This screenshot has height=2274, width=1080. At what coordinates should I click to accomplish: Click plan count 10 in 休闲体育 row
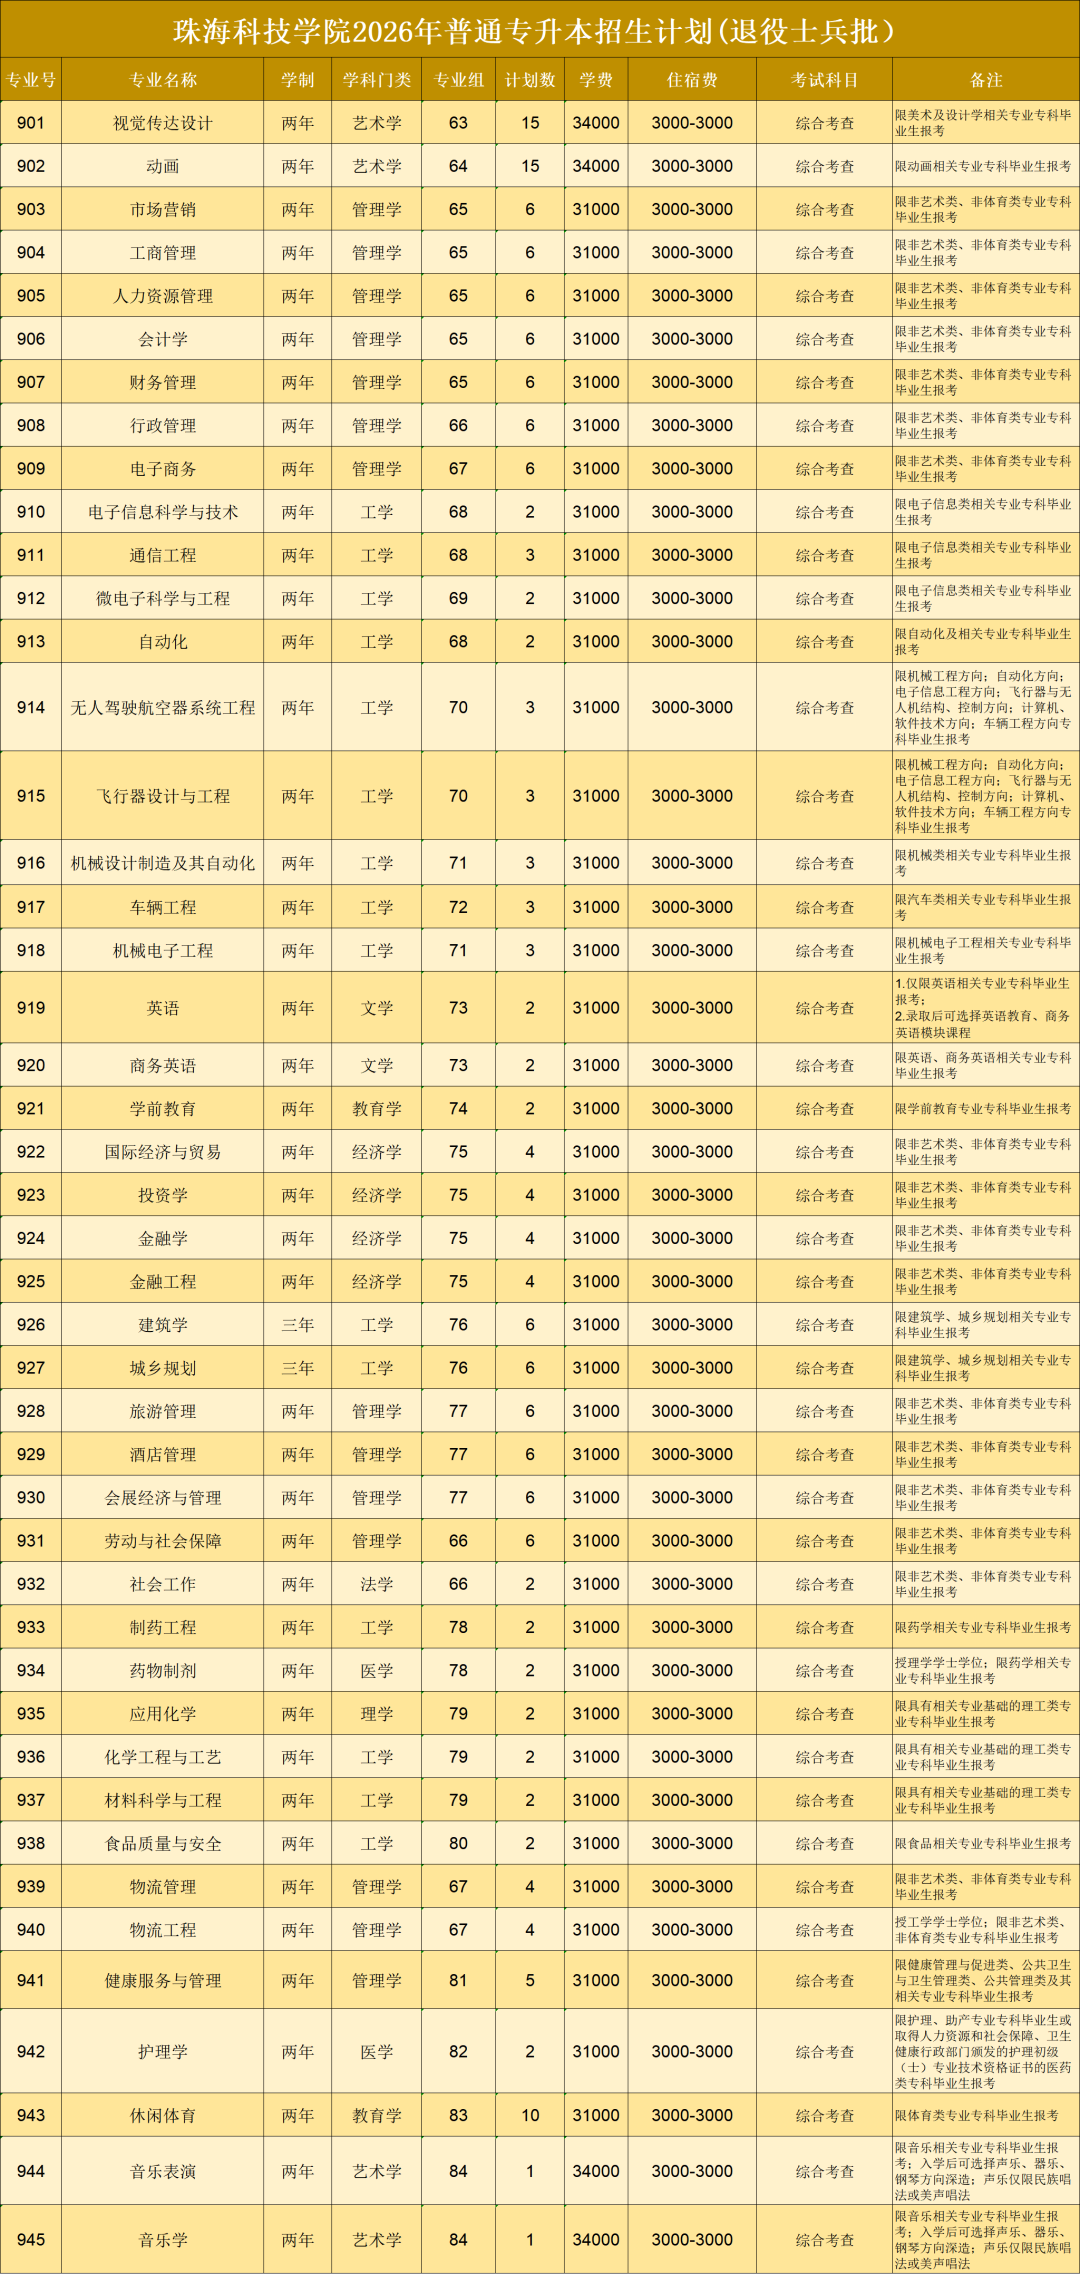(x=530, y=2115)
